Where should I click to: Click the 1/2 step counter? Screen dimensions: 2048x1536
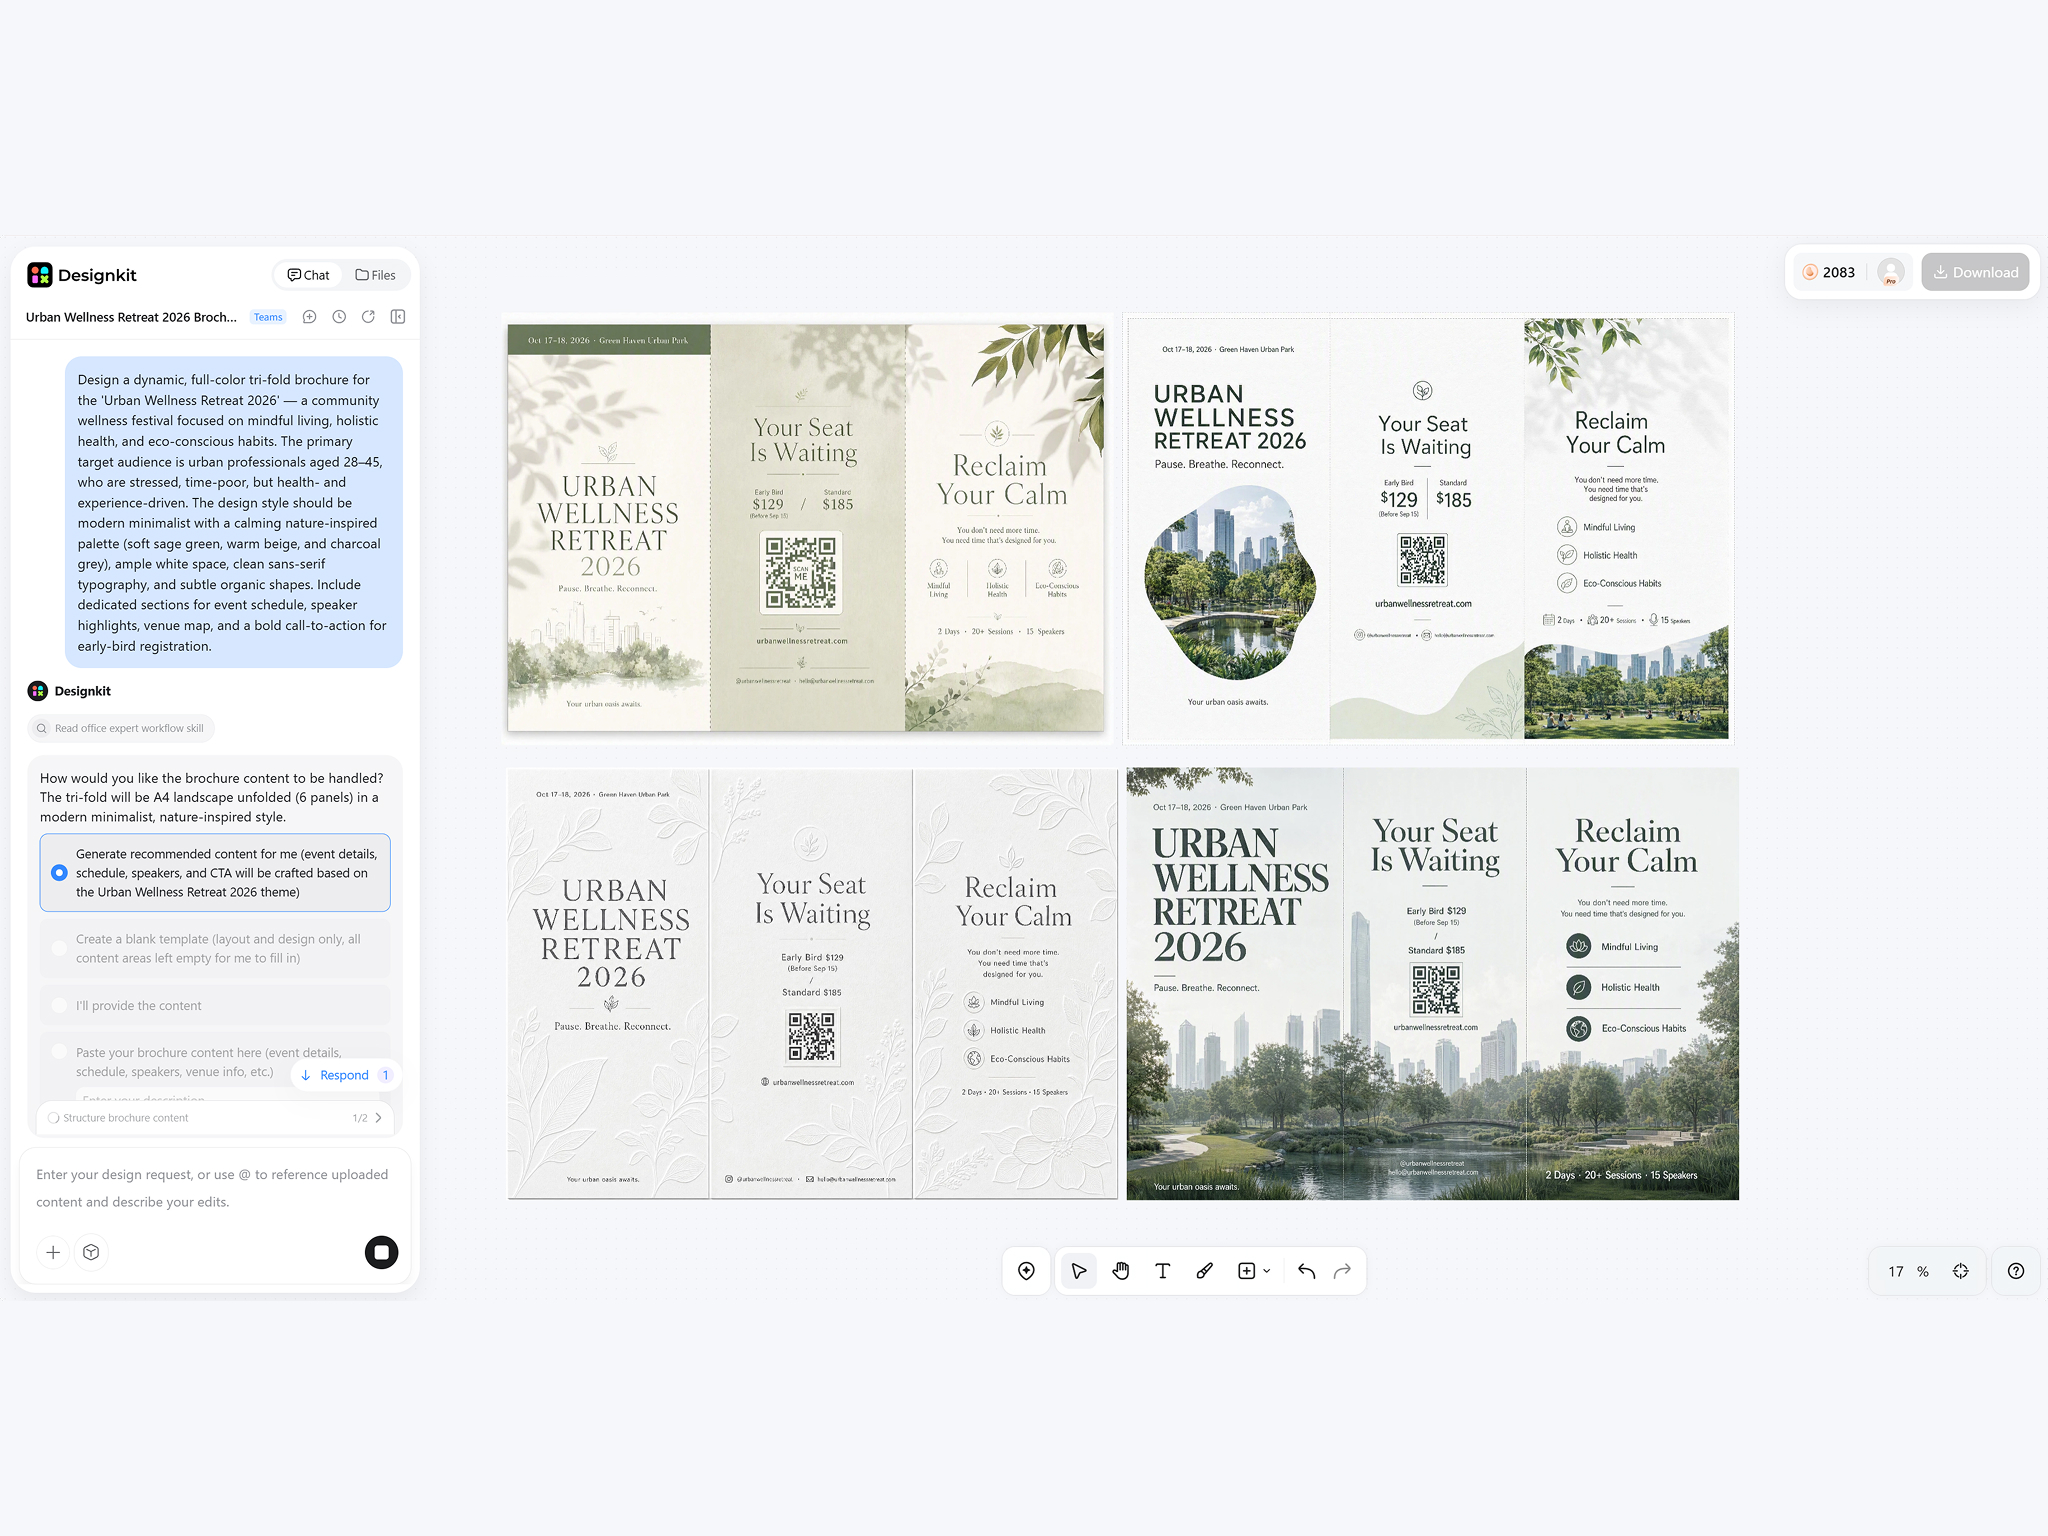[360, 1118]
